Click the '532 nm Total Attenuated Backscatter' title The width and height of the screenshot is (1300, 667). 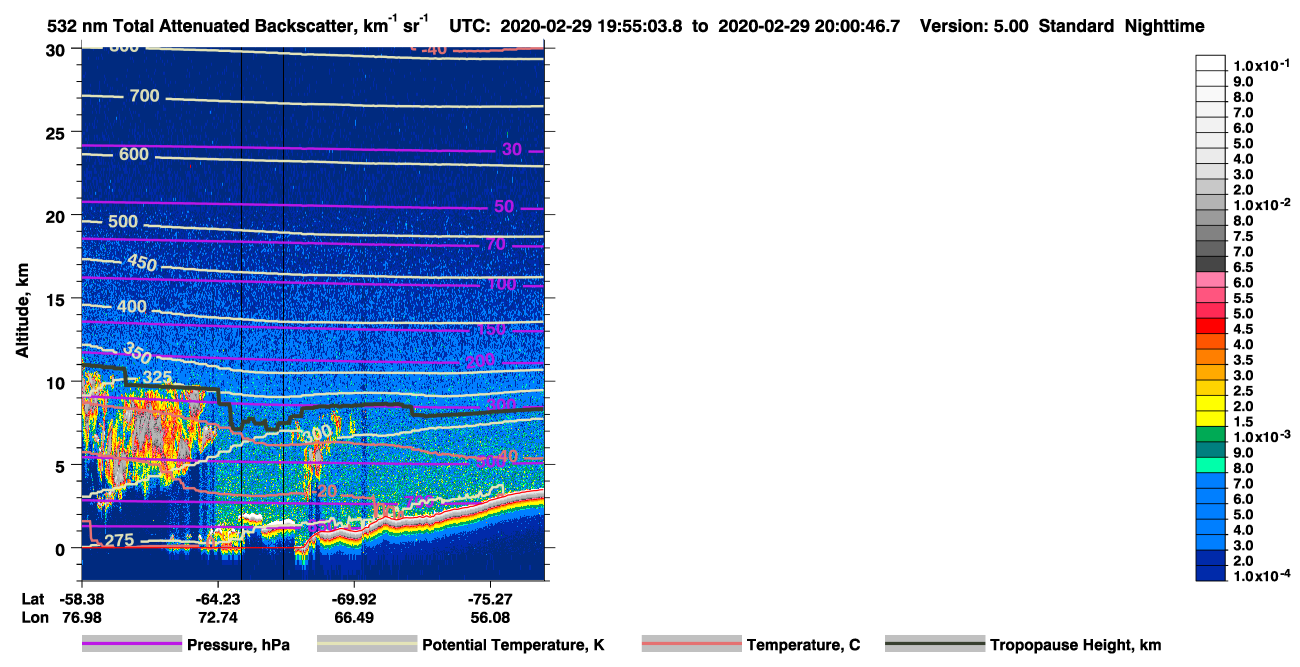[x=203, y=26]
